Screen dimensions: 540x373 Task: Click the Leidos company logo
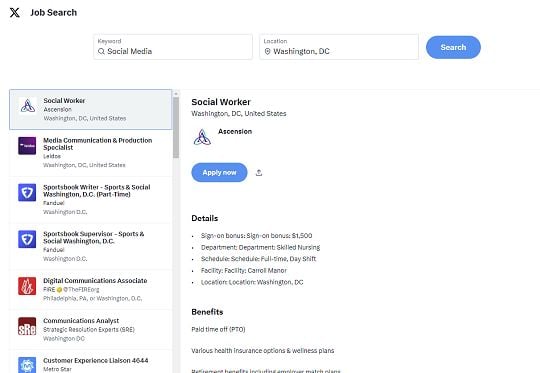coord(27,146)
